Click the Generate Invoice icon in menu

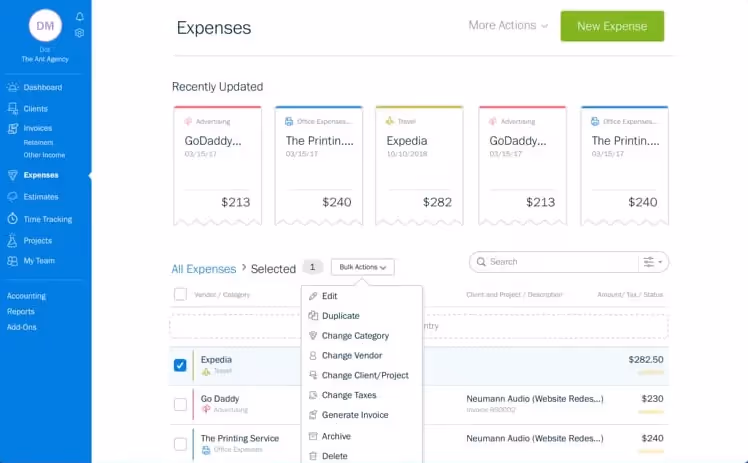pos(313,415)
